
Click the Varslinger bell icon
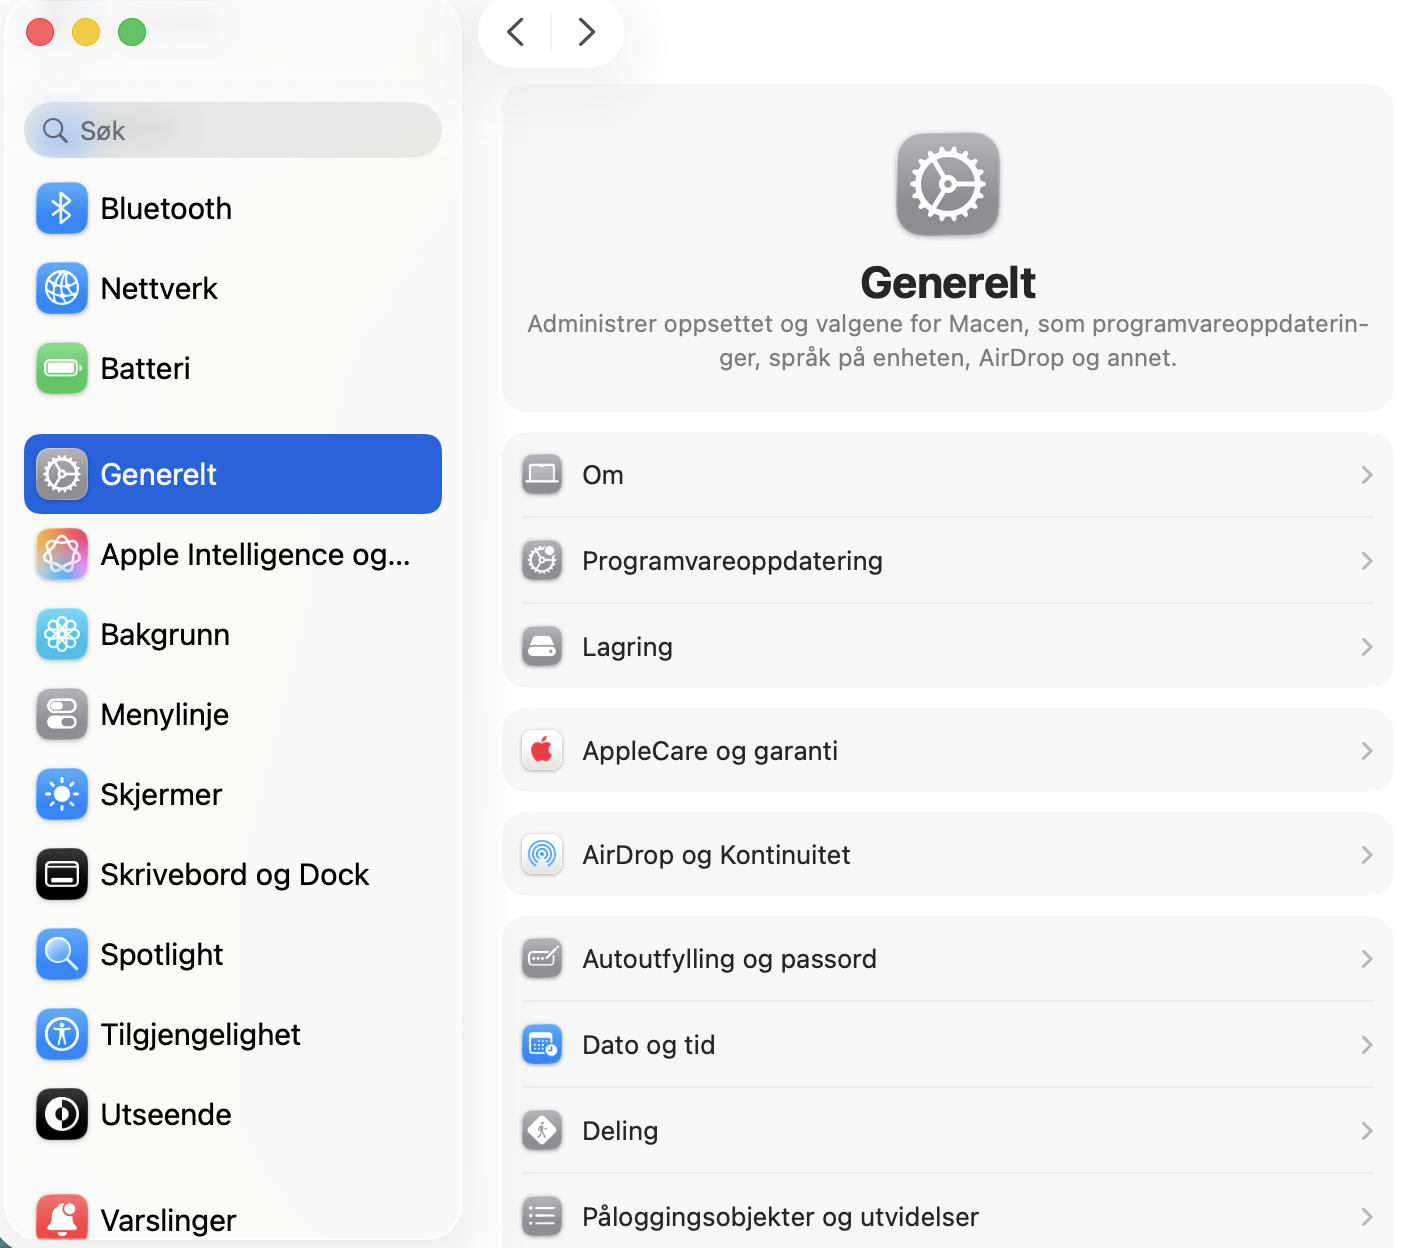(x=62, y=1219)
